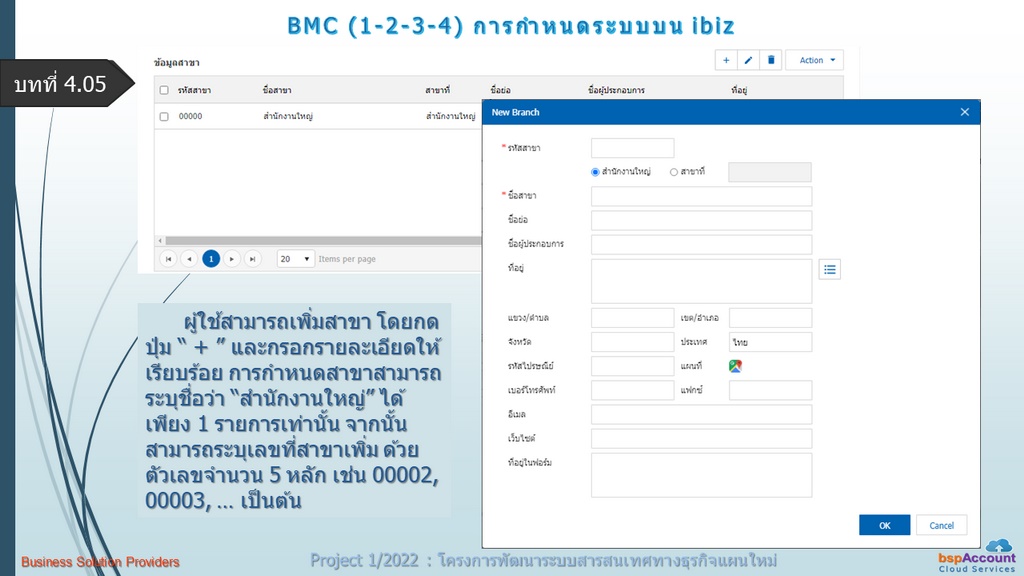Select page 1 in pagination

pyautogui.click(x=211, y=259)
